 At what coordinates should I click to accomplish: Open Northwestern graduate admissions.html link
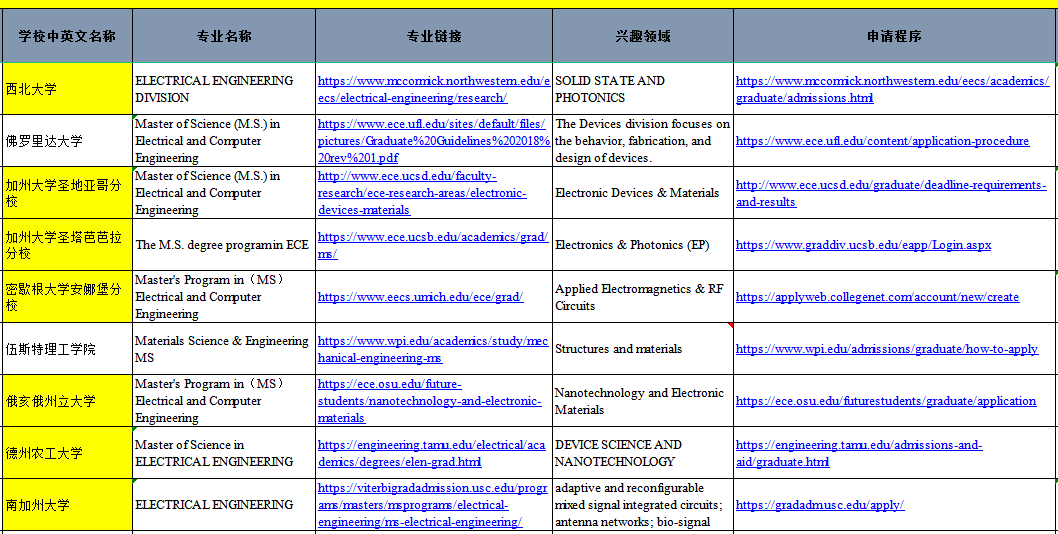893,89
